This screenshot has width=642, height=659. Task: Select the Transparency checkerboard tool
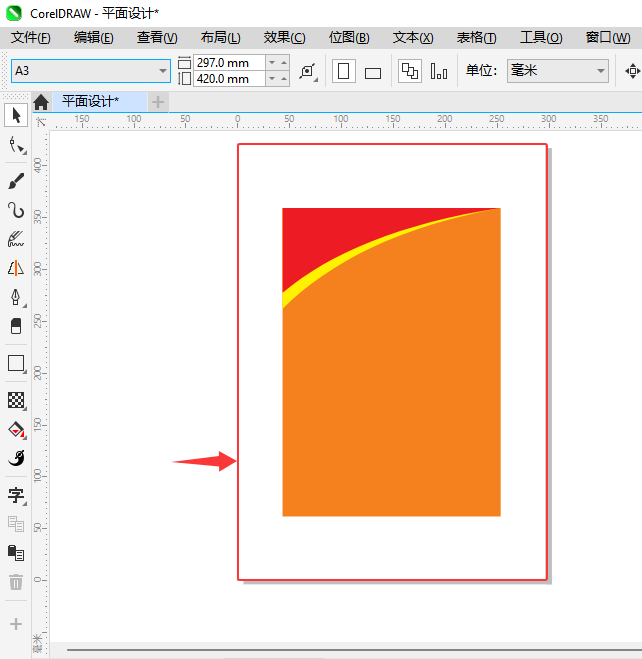pyautogui.click(x=16, y=400)
